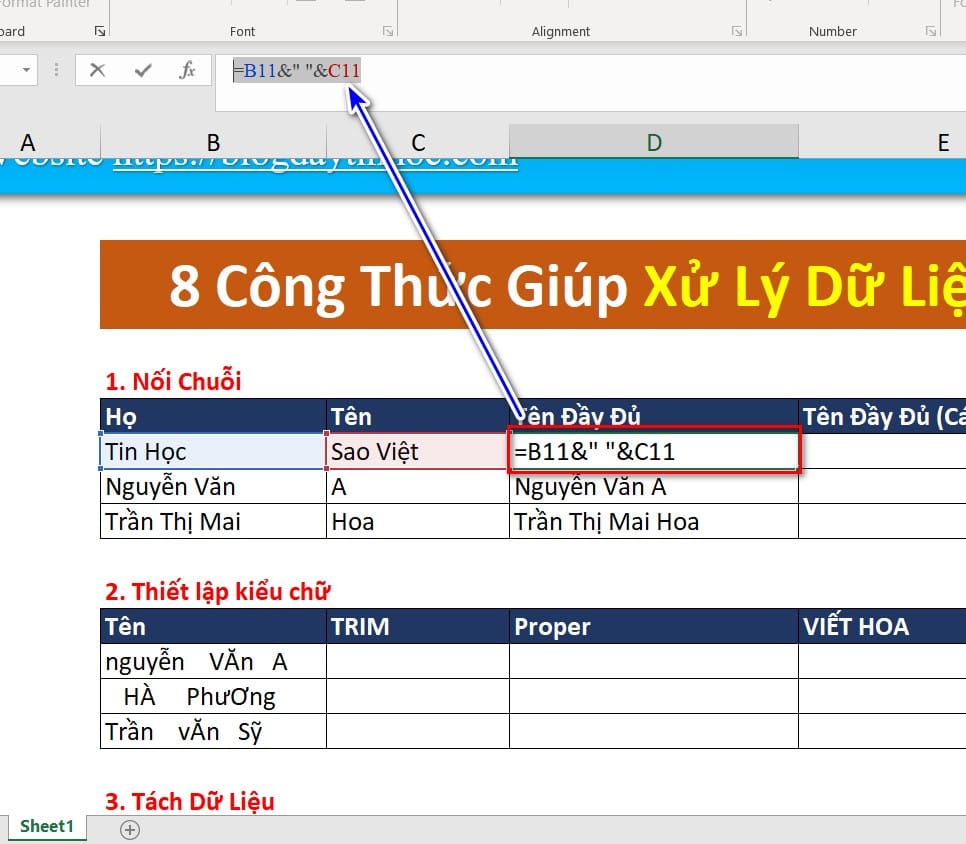Open the website link in blue banner
The image size is (966, 844).
coord(315,164)
